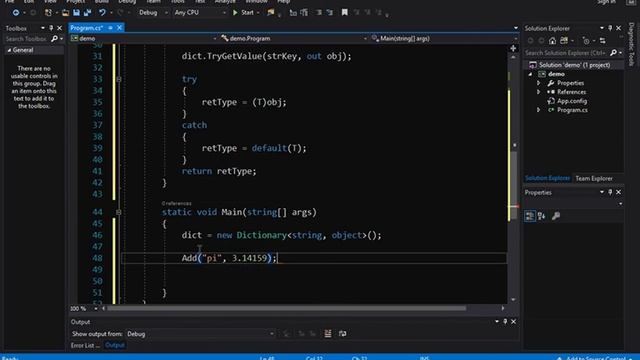Click the Search Toolbox input field

click(27, 39)
